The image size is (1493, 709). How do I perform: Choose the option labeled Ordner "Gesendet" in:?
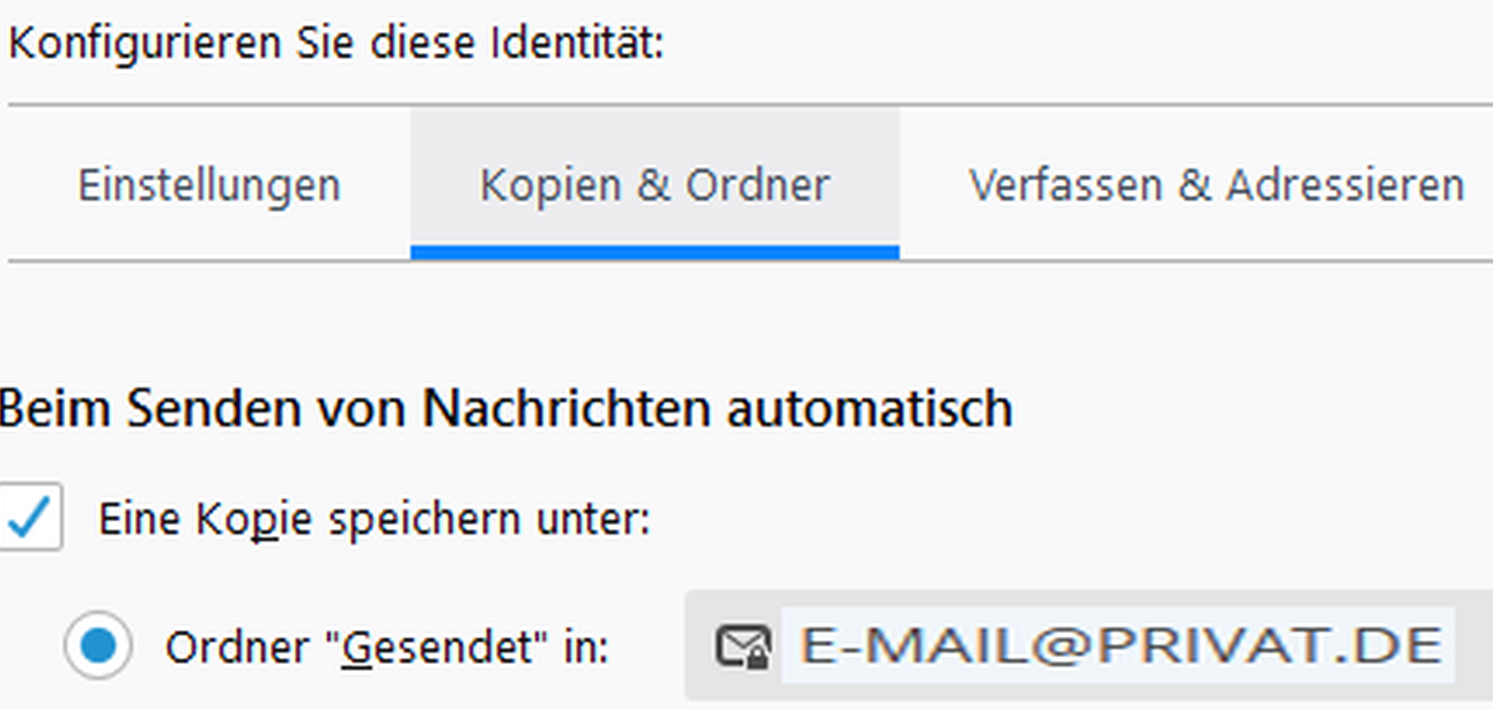386,648
